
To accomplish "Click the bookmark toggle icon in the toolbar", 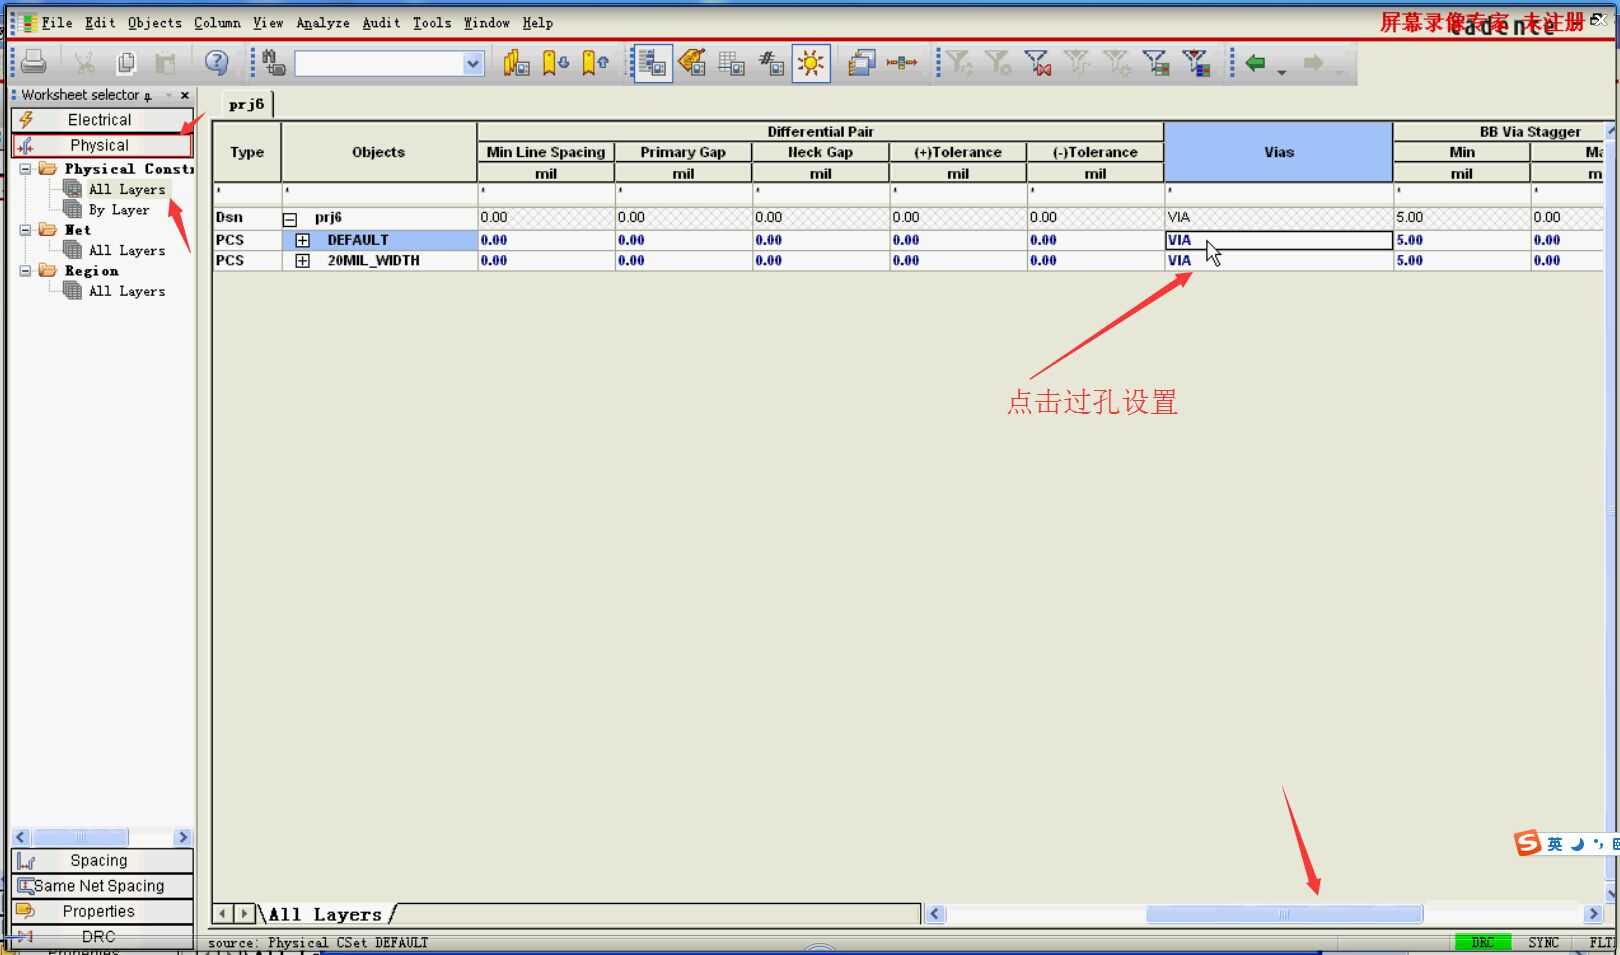I will click(x=516, y=63).
